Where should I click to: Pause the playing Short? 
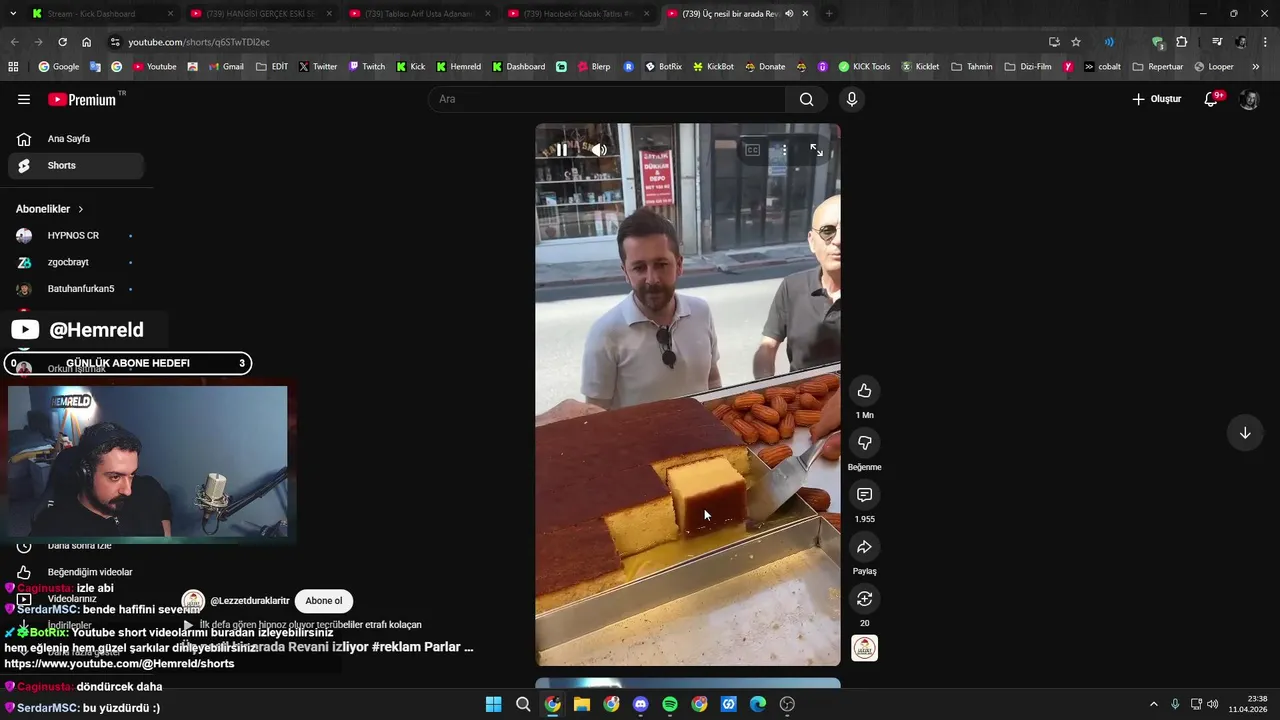click(562, 150)
